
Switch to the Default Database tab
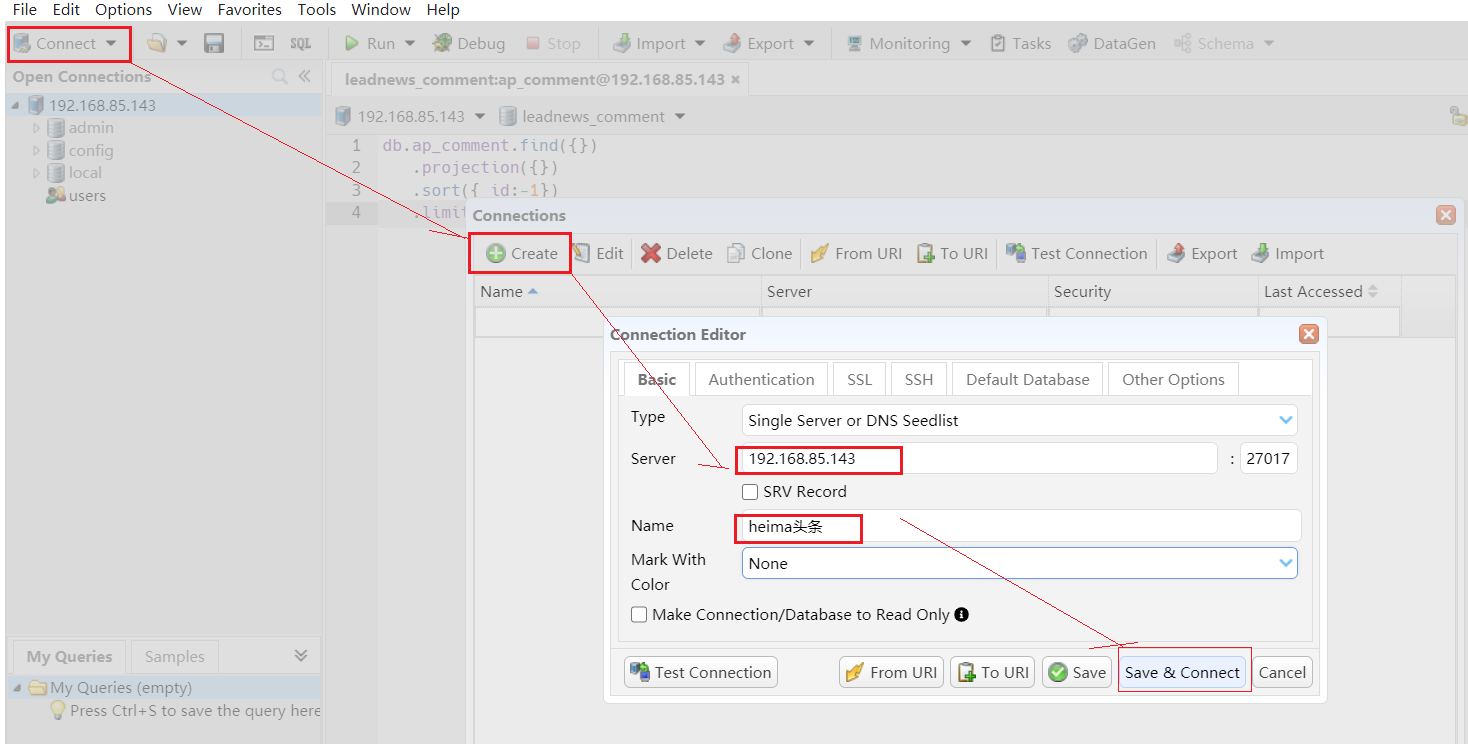point(1027,380)
